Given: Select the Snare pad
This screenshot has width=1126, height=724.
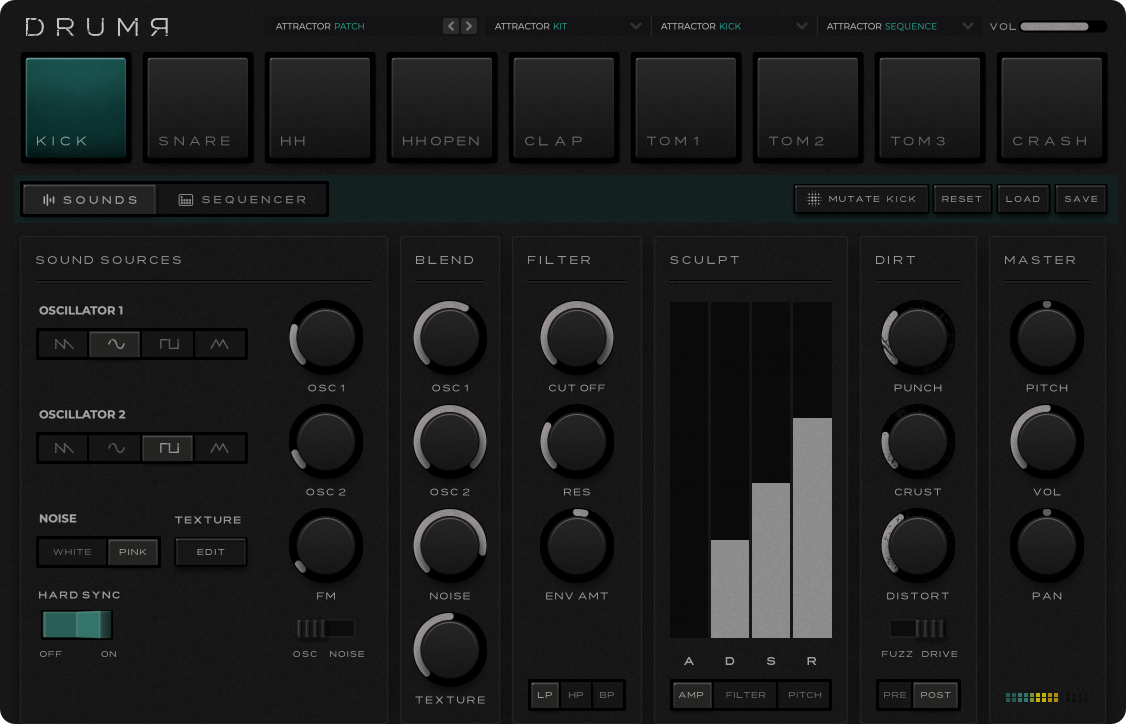Looking at the screenshot, I should coord(198,108).
